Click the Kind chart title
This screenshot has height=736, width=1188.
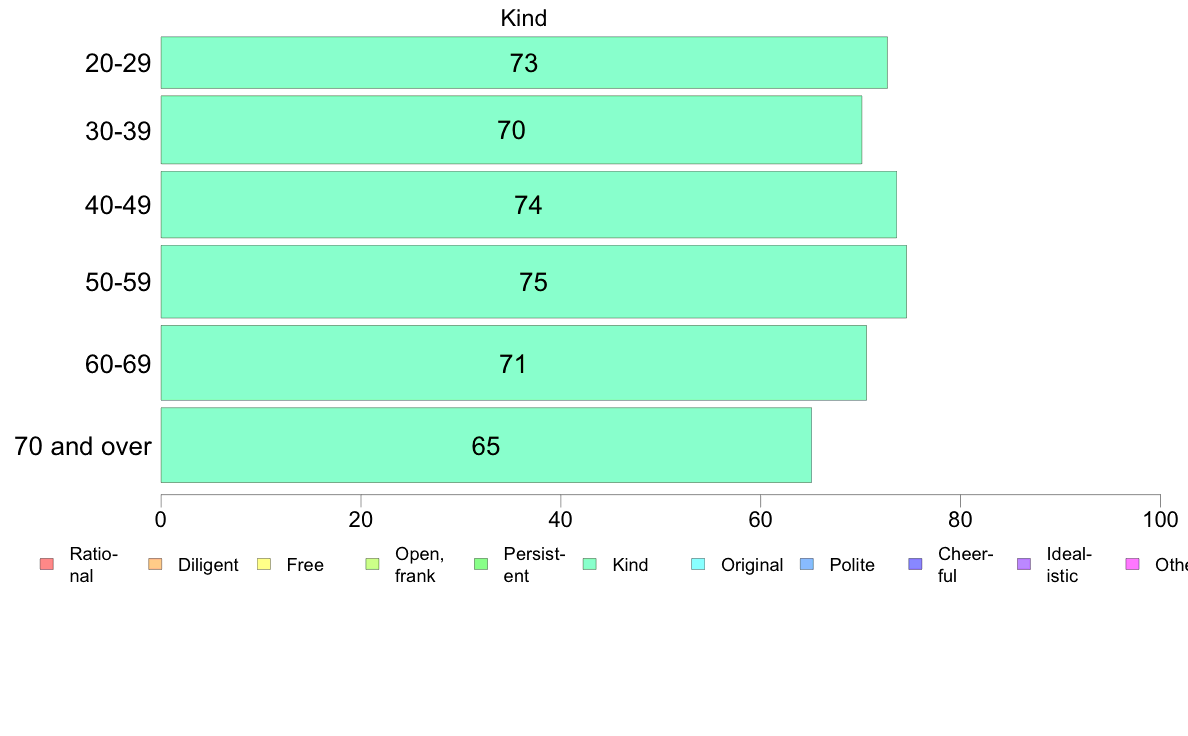(524, 18)
